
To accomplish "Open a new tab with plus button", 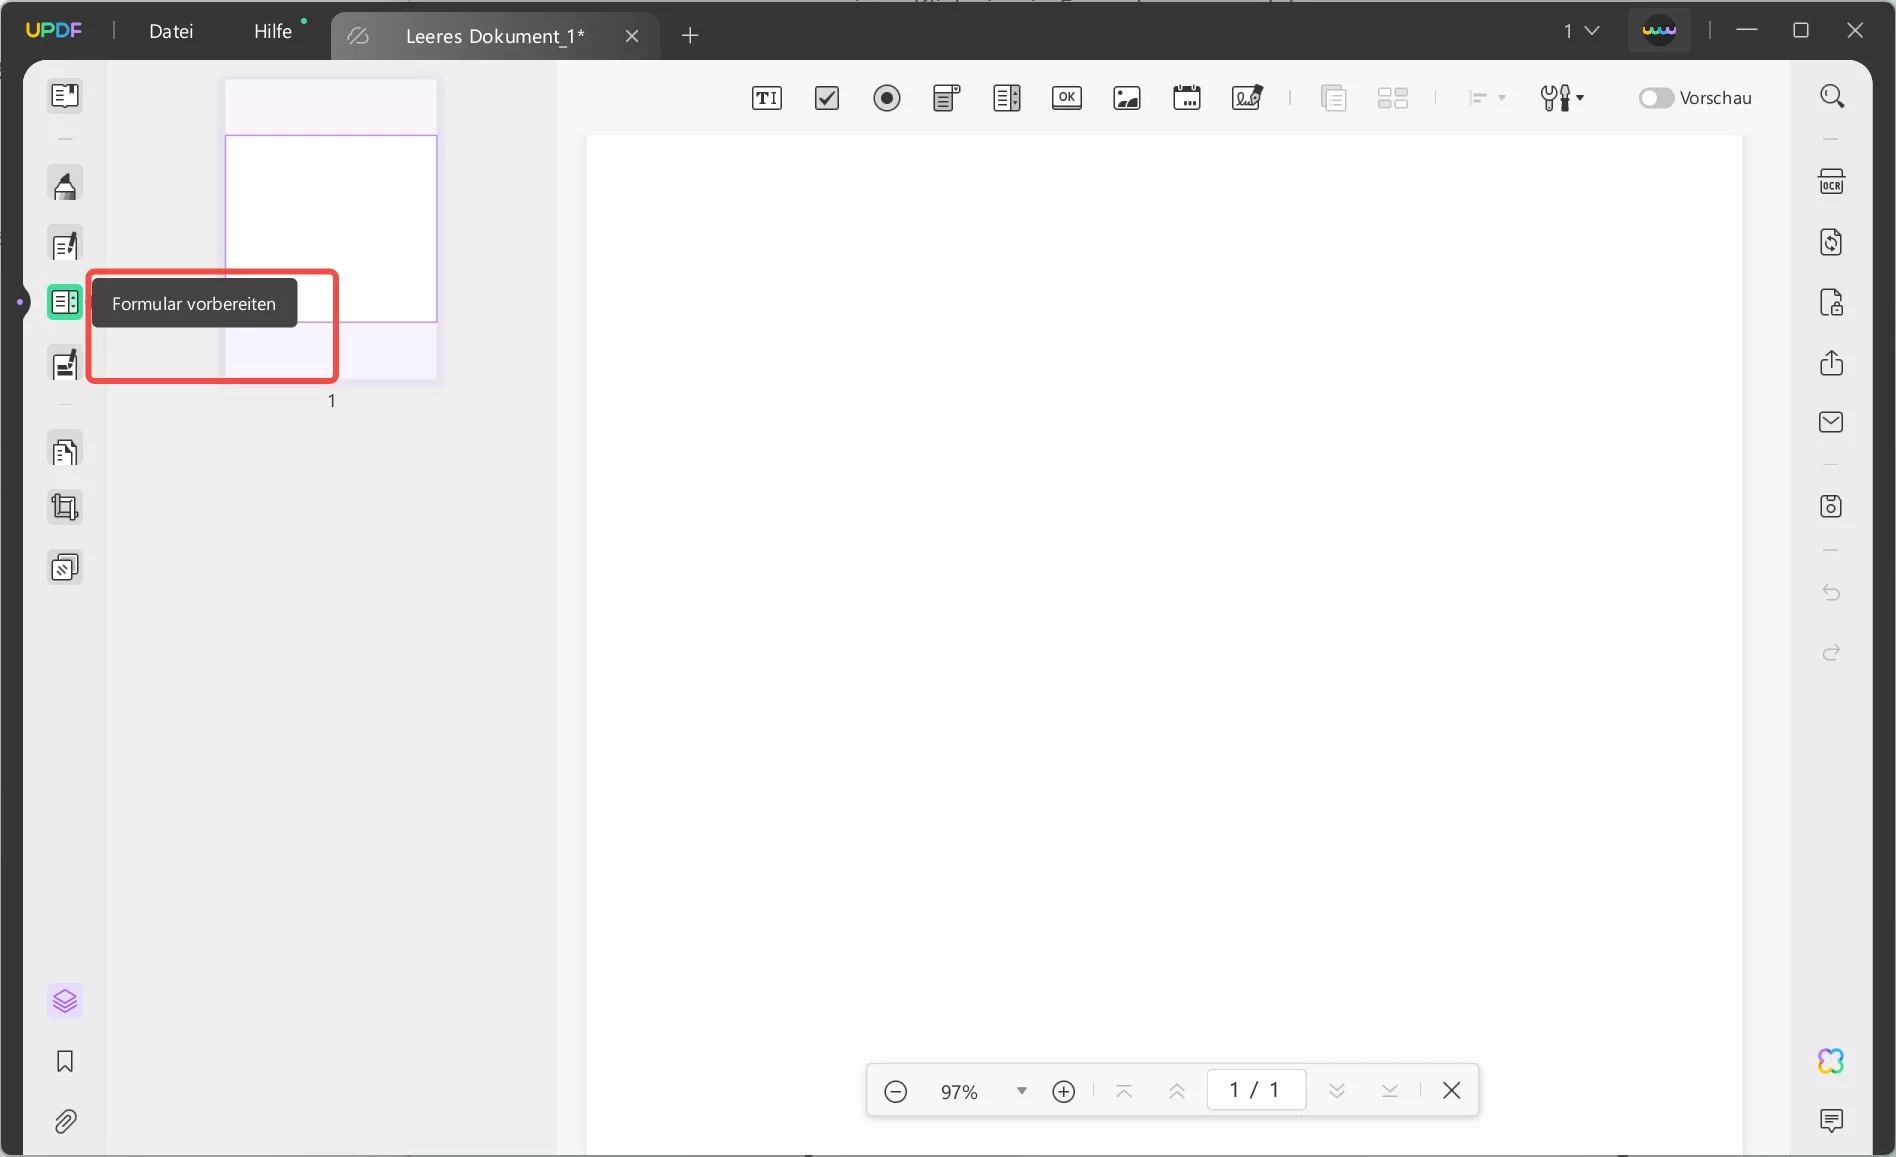I will 690,36.
